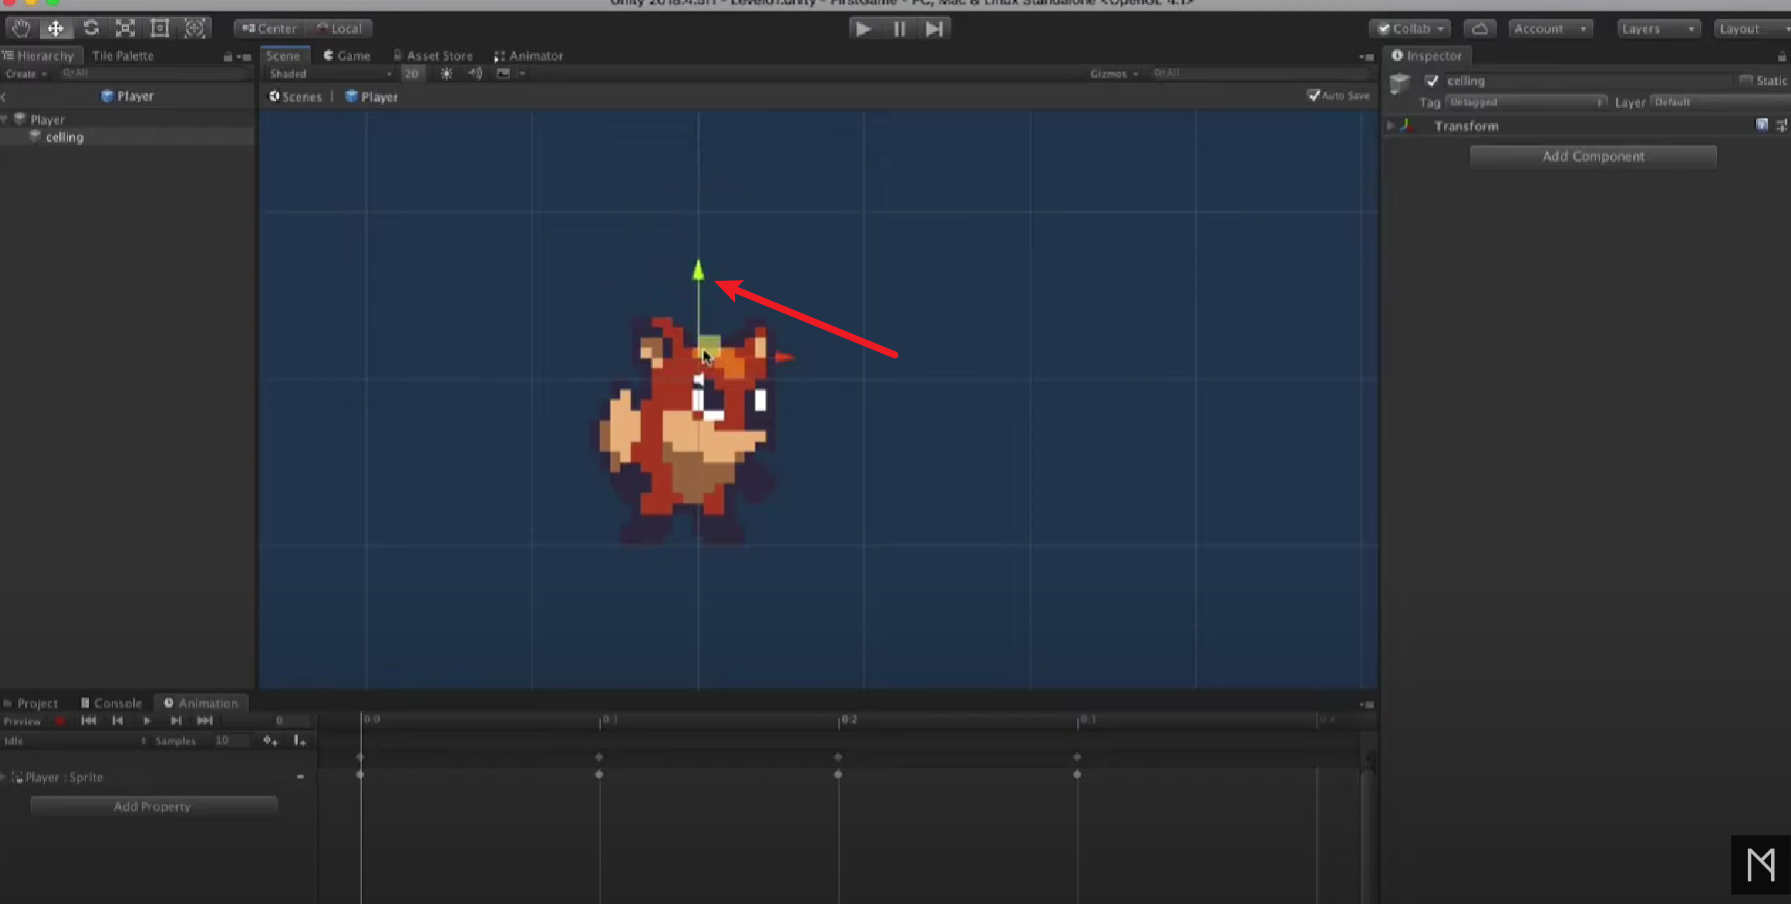This screenshot has height=904, width=1791.
Task: Switch to the Tile Palette tab
Action: 123,56
